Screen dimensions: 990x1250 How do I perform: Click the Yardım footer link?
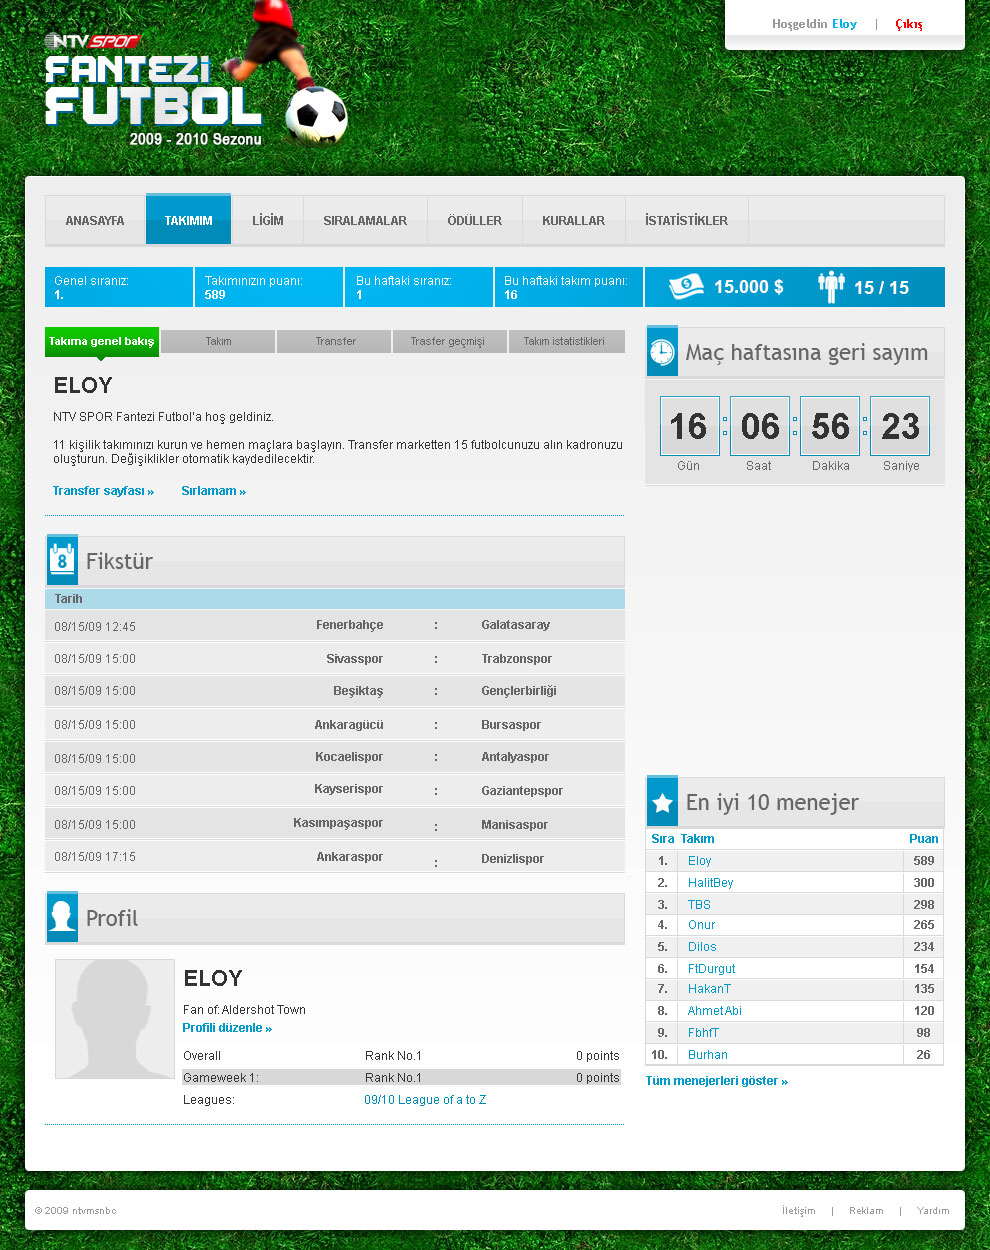(x=933, y=1211)
